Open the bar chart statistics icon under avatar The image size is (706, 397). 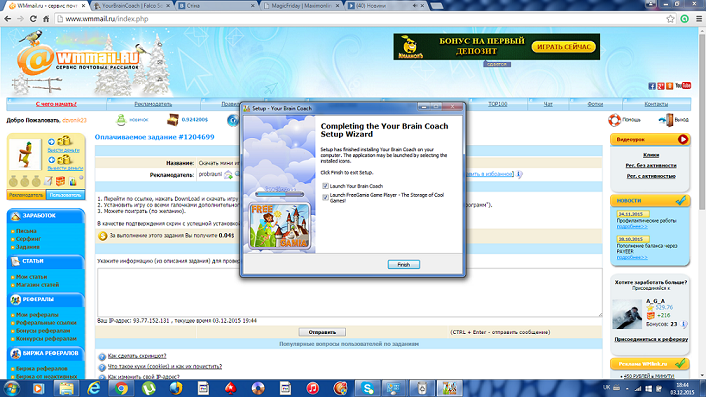72,181
